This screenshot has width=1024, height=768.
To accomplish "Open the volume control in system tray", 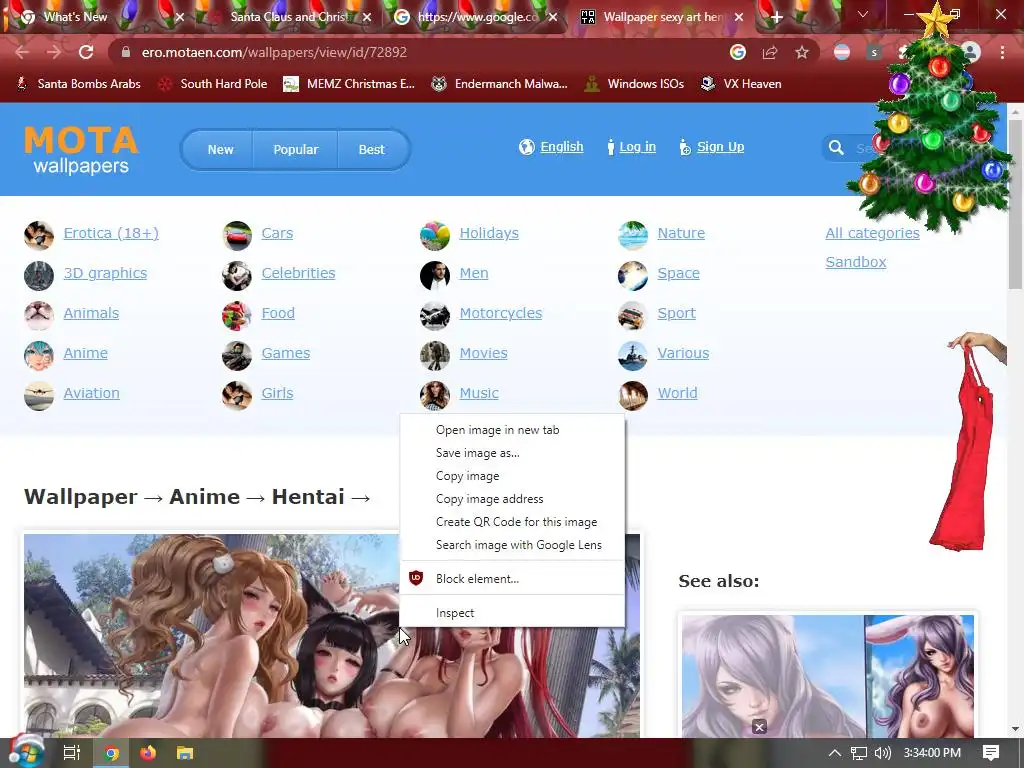I will 882,753.
